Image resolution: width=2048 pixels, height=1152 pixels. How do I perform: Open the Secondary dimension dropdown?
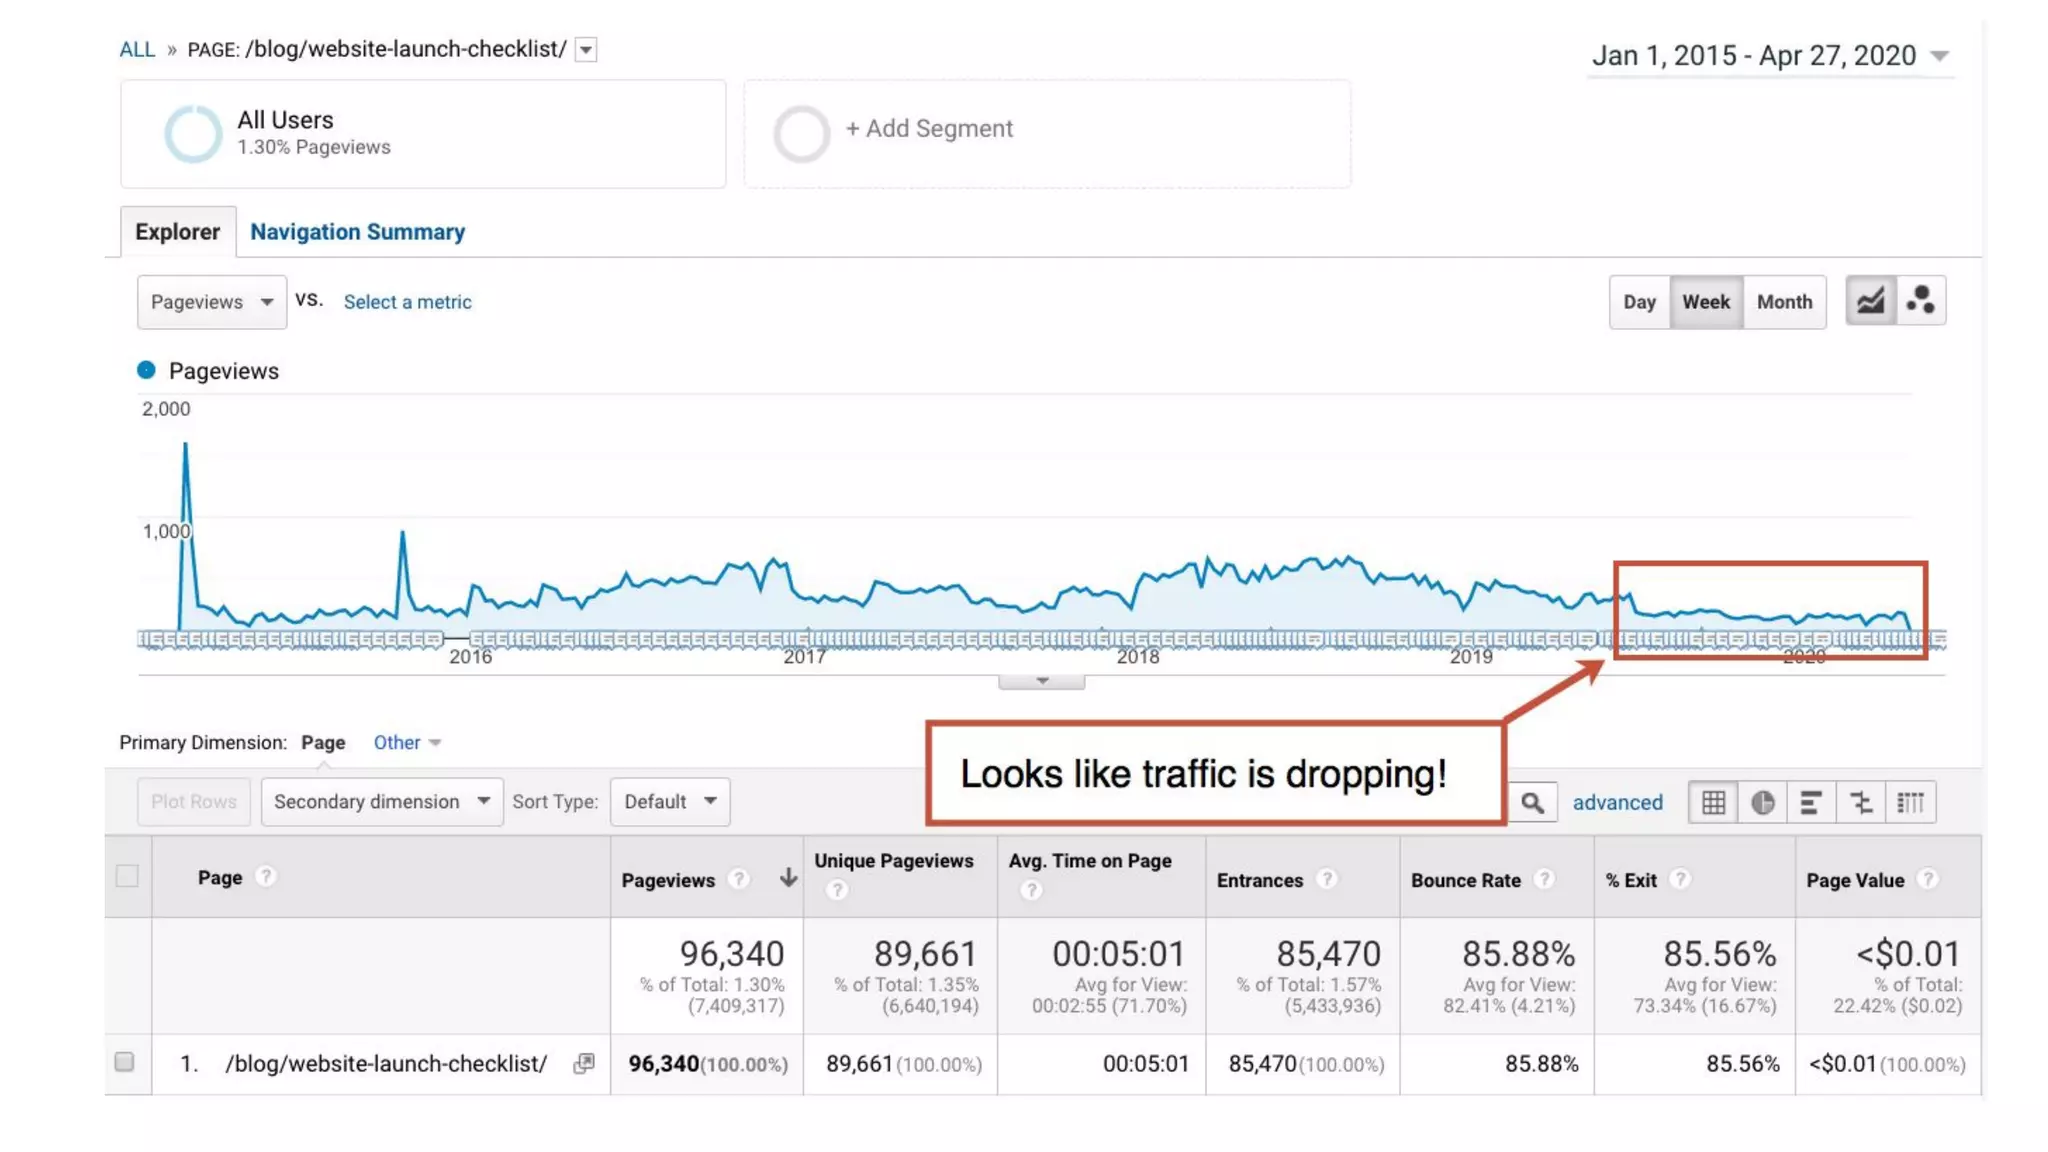[x=381, y=802]
